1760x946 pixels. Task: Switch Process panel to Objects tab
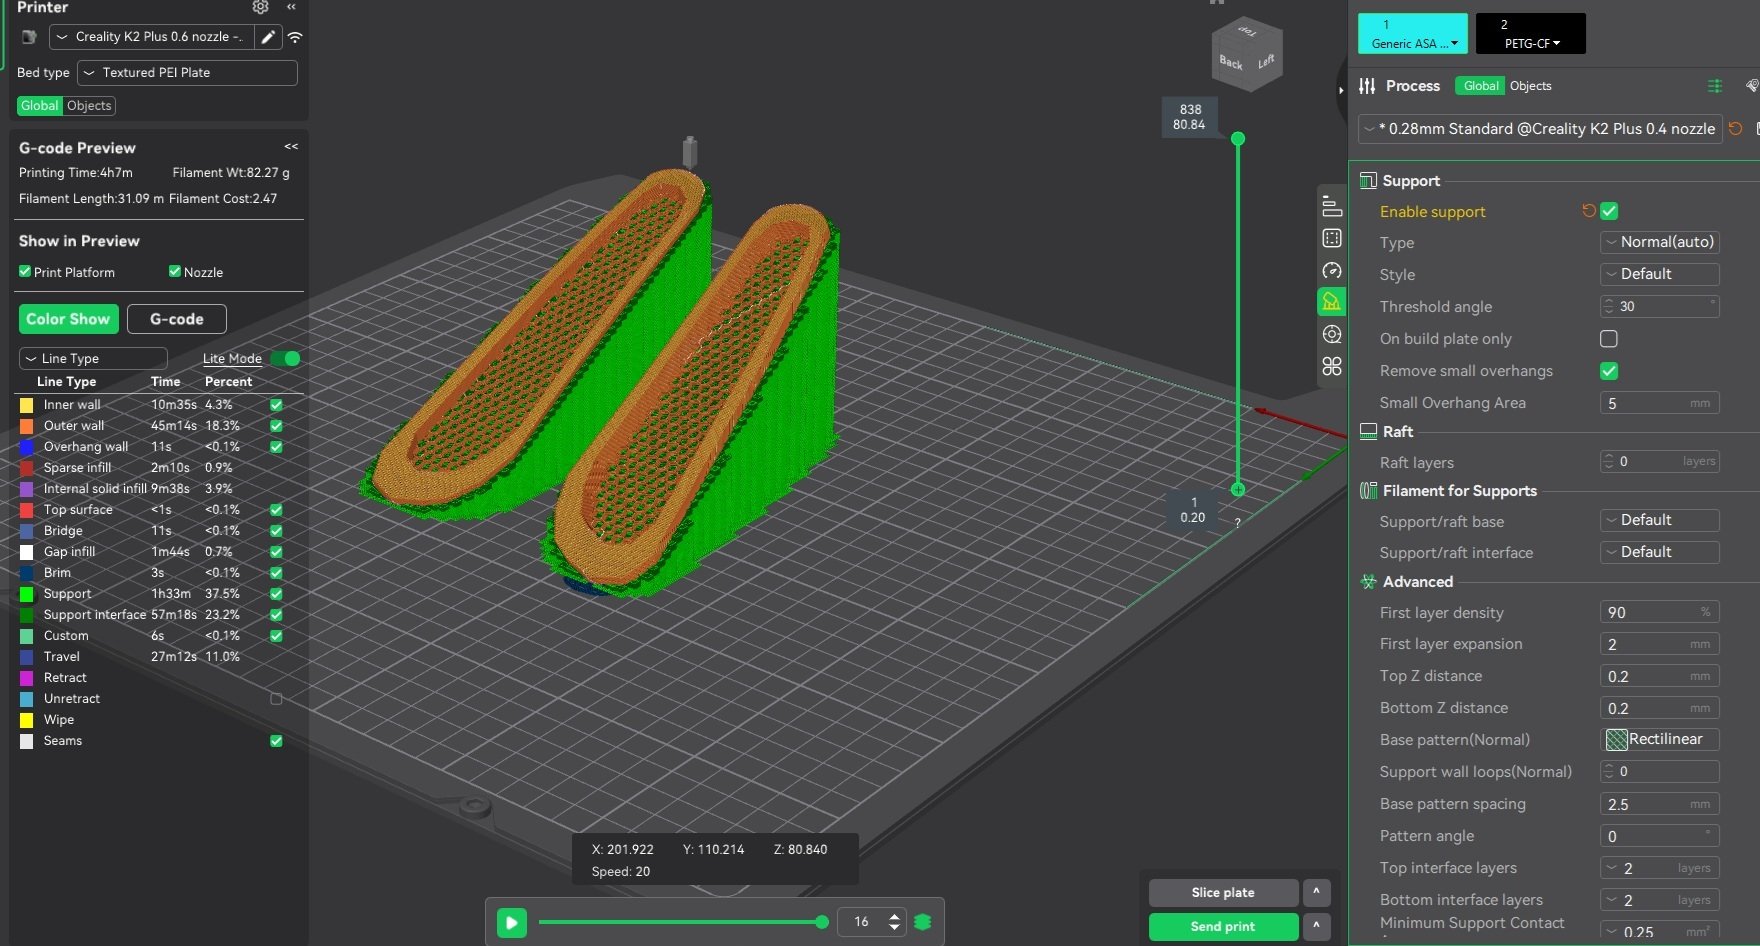[1530, 86]
